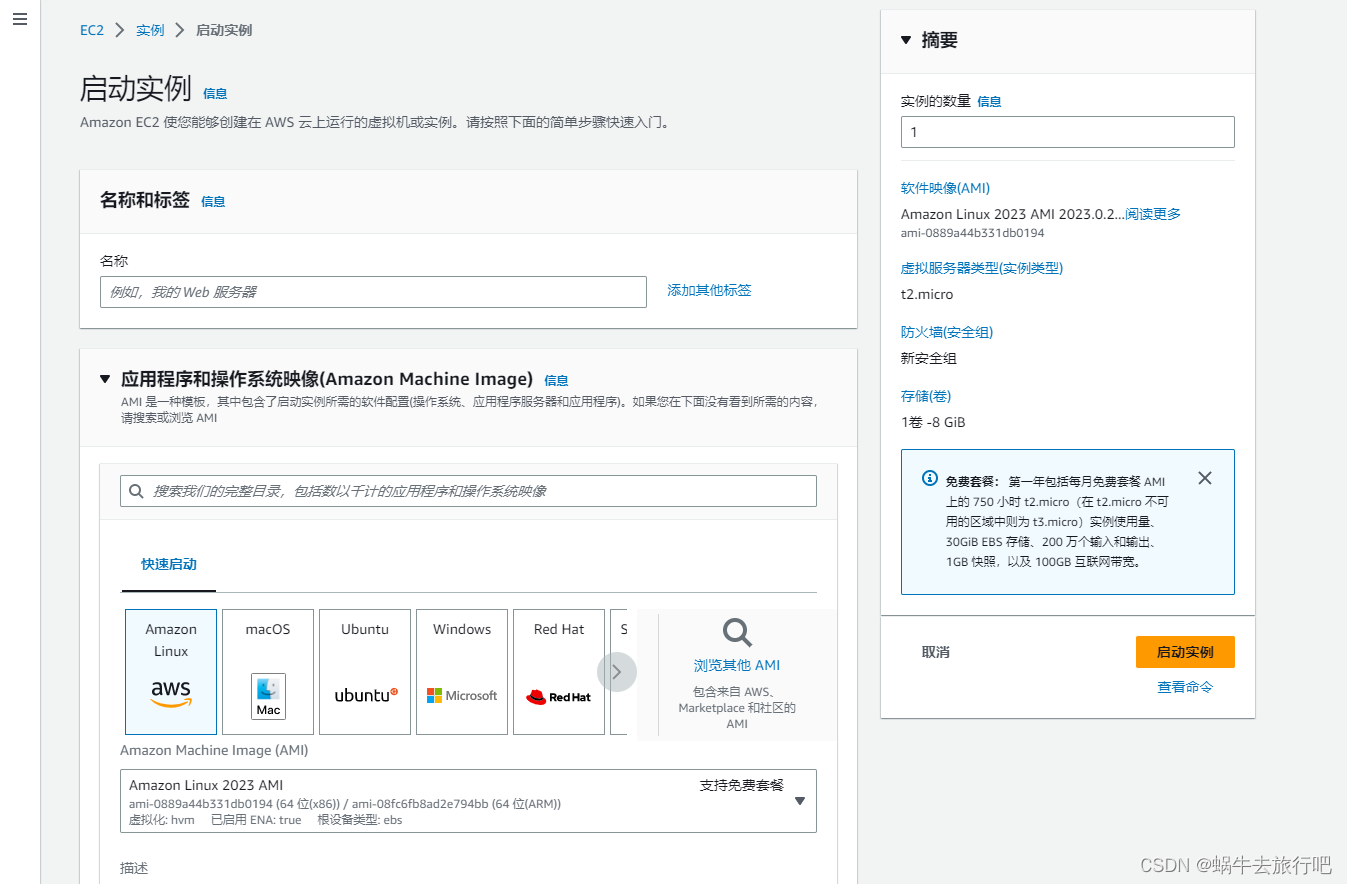Click the large magnifier icon for browsing AMIs

tap(737, 632)
